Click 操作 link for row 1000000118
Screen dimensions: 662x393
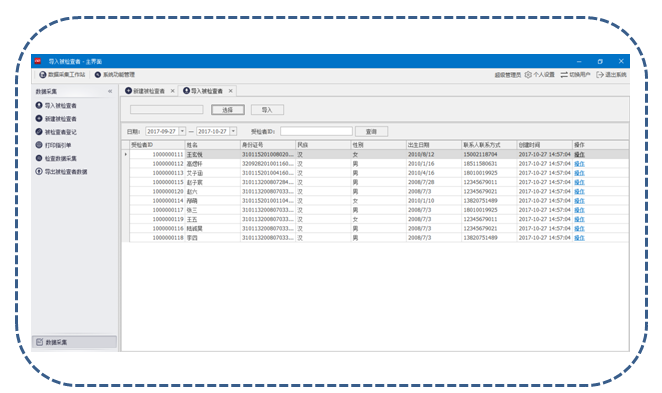click(579, 238)
